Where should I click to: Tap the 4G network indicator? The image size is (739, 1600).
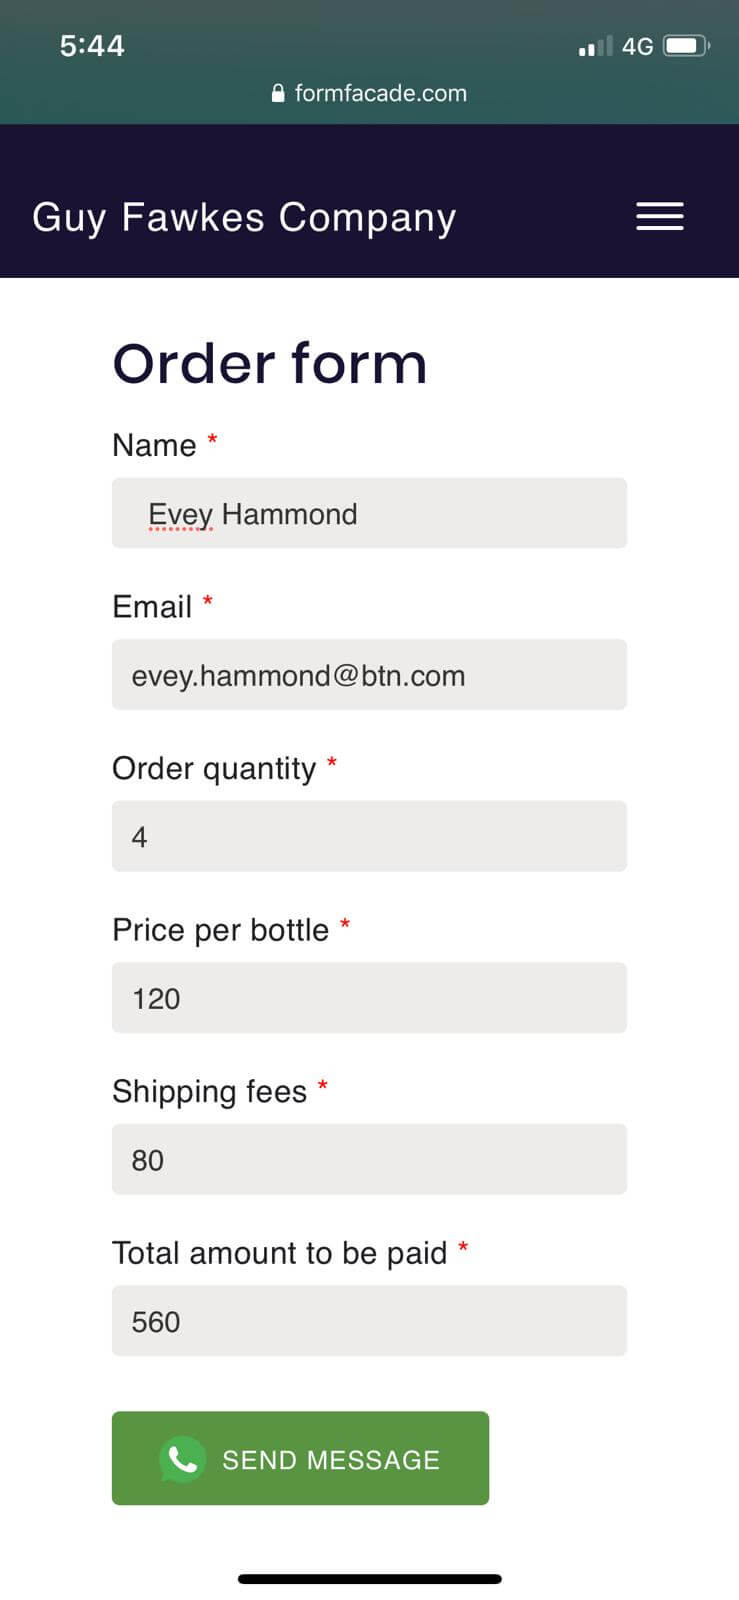(x=637, y=46)
